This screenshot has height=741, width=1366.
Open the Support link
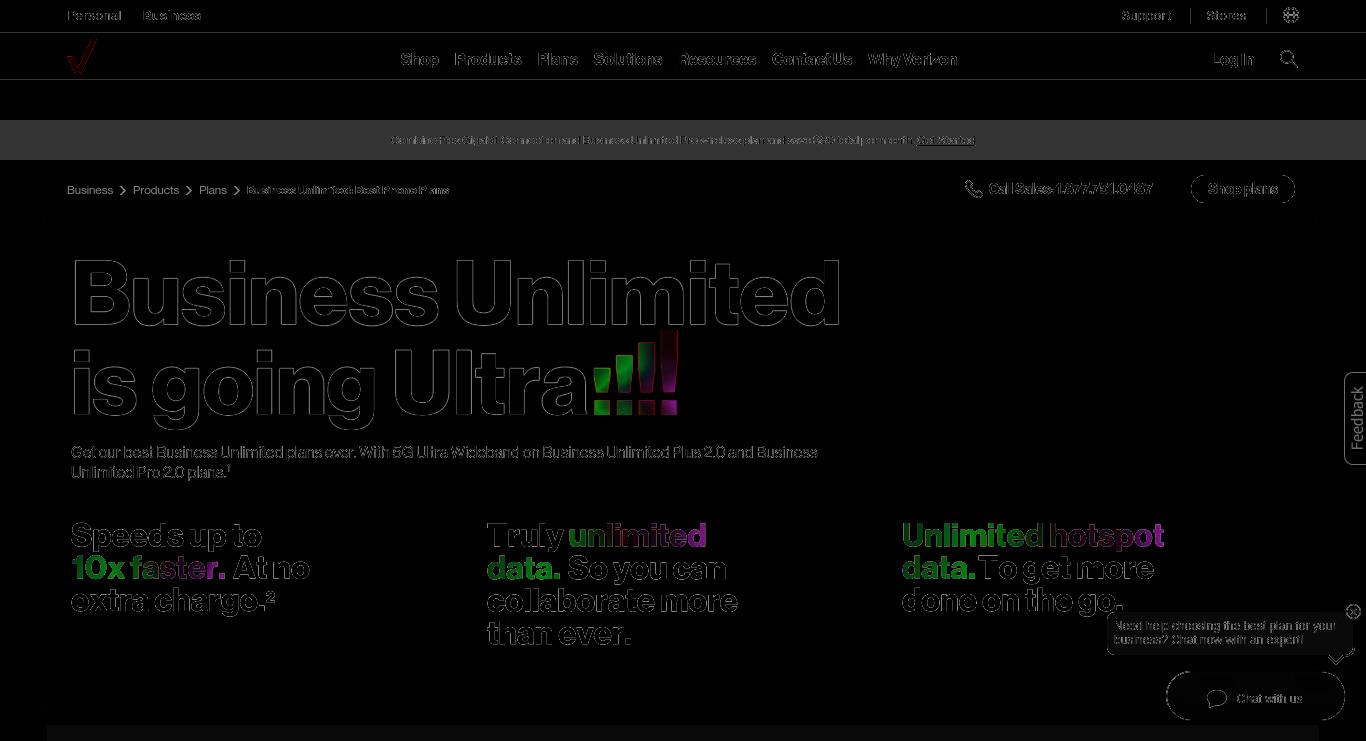1146,15
